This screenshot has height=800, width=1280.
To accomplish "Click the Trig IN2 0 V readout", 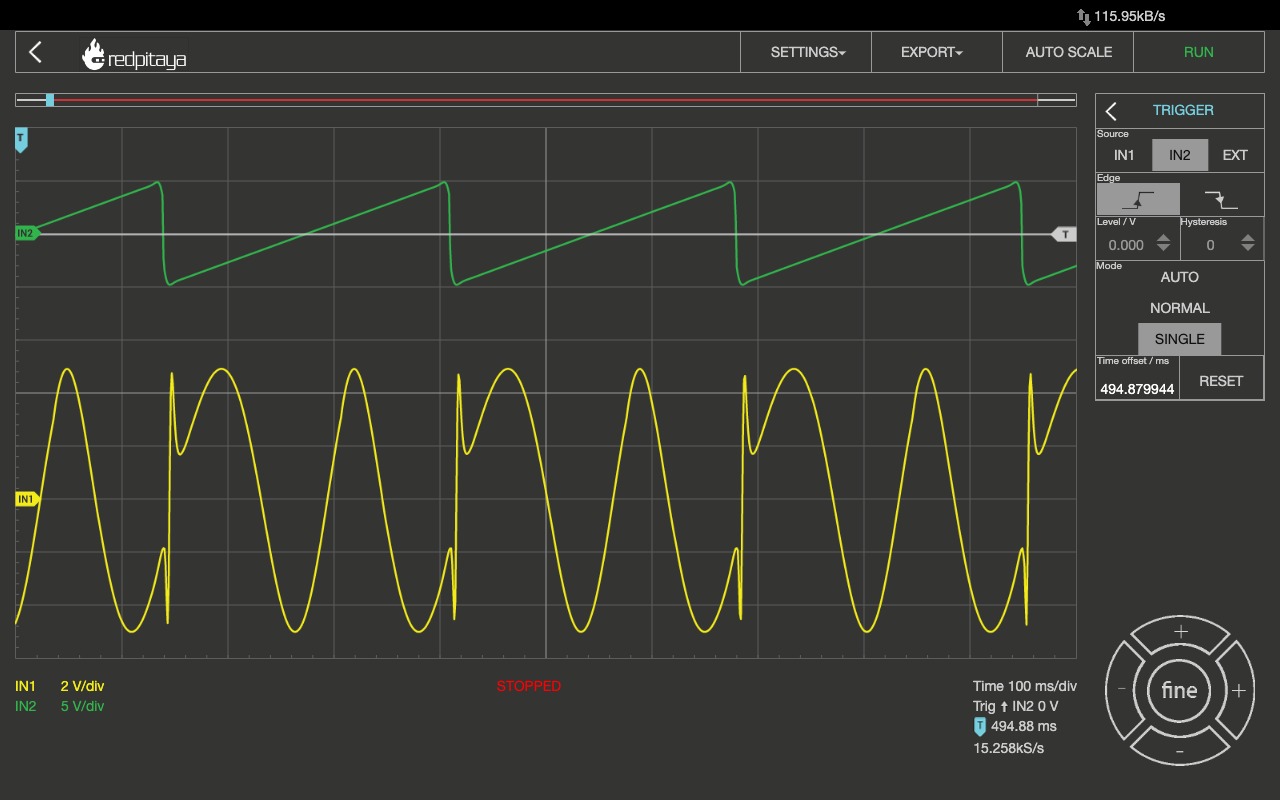I will coord(1016,706).
